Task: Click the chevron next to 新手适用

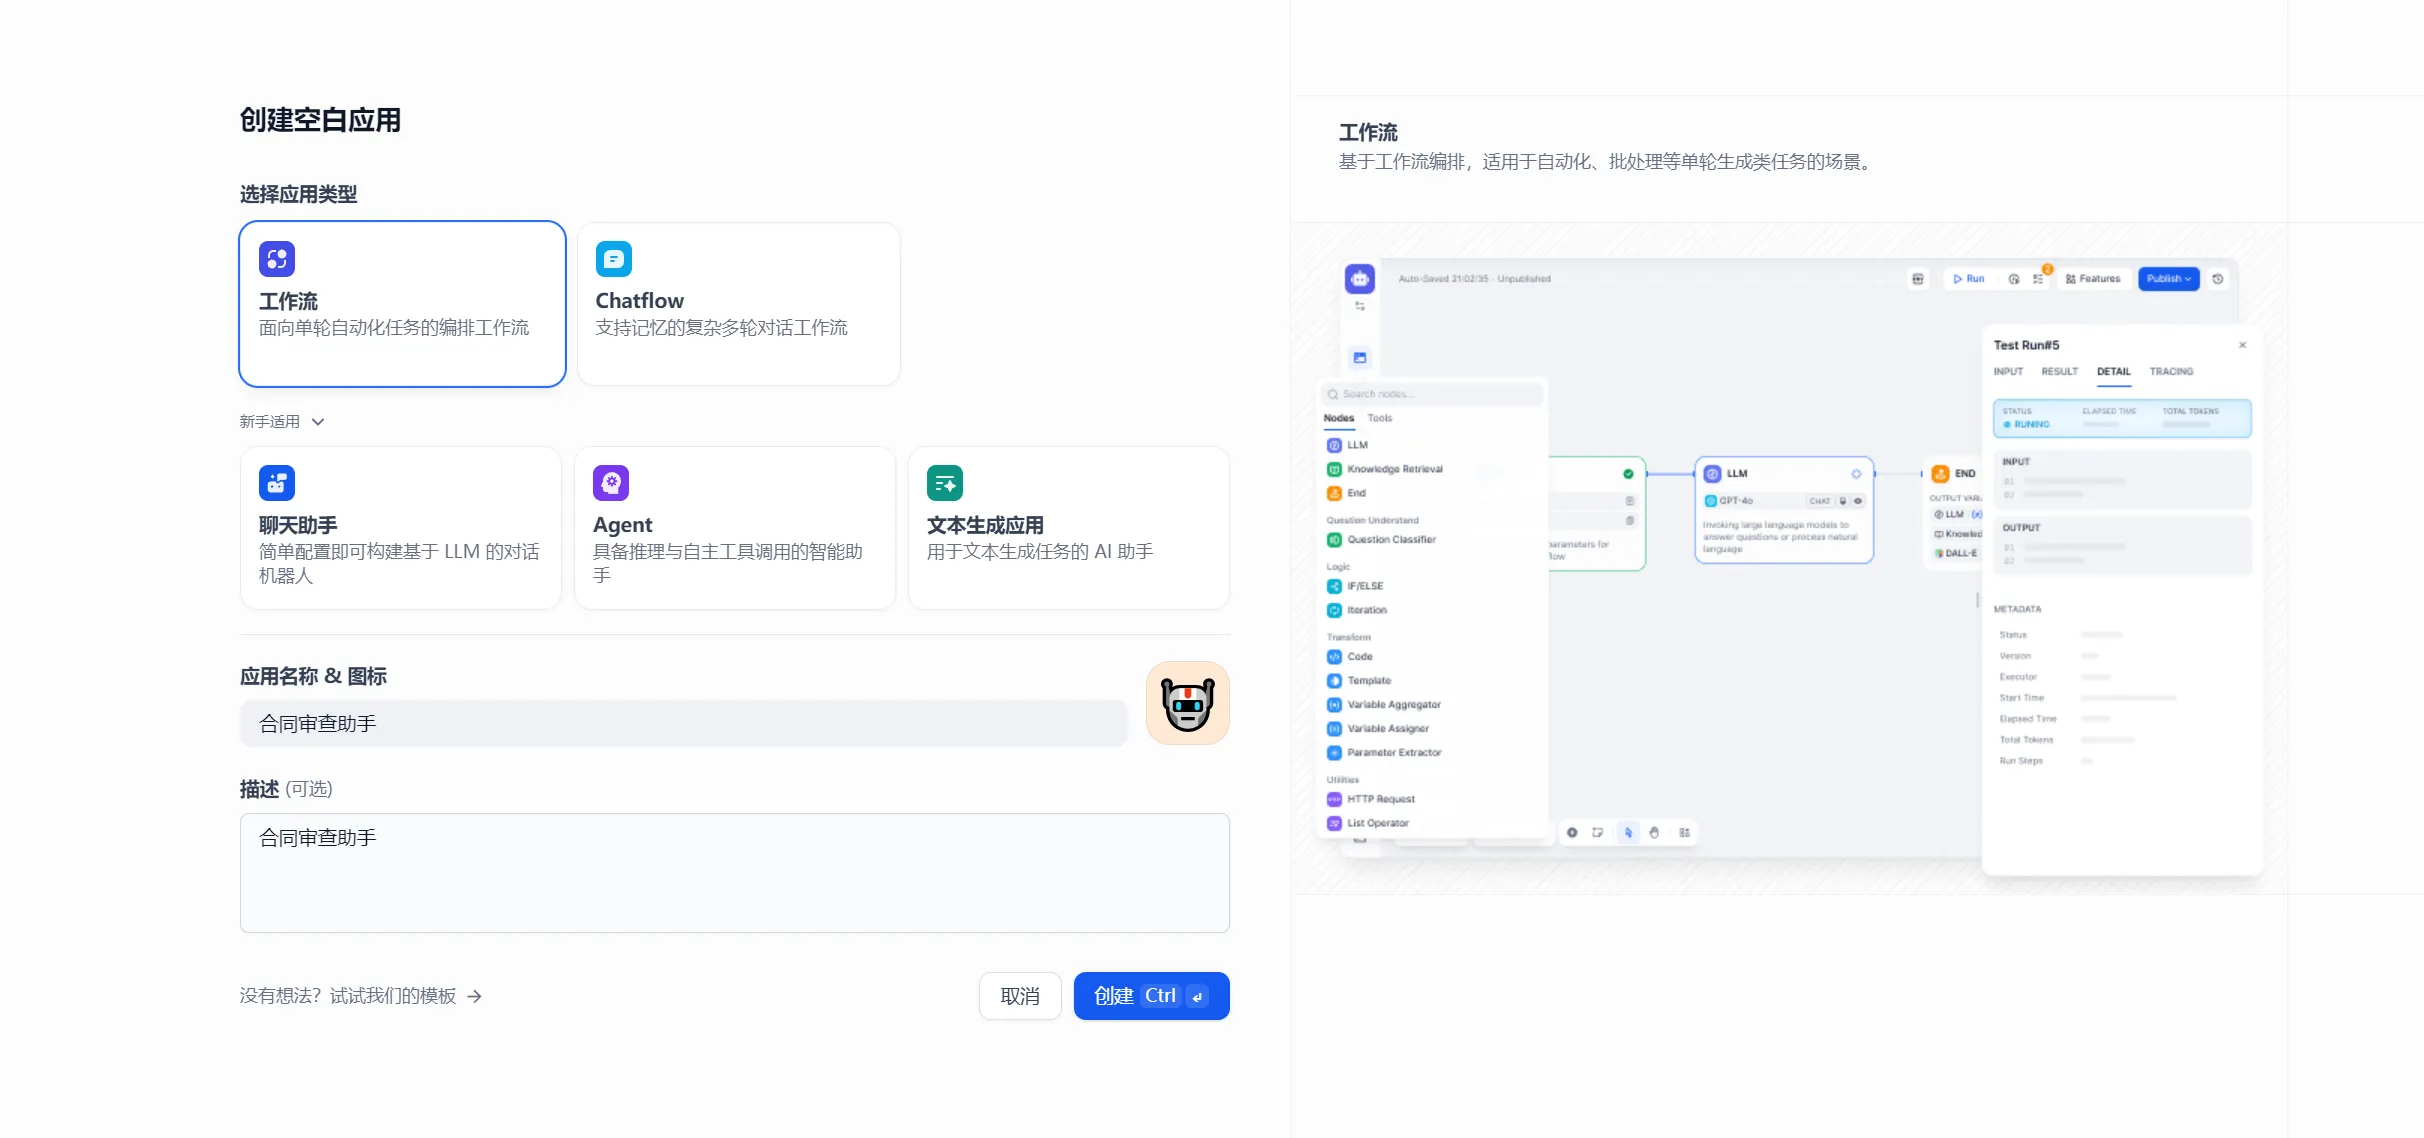Action: point(318,422)
